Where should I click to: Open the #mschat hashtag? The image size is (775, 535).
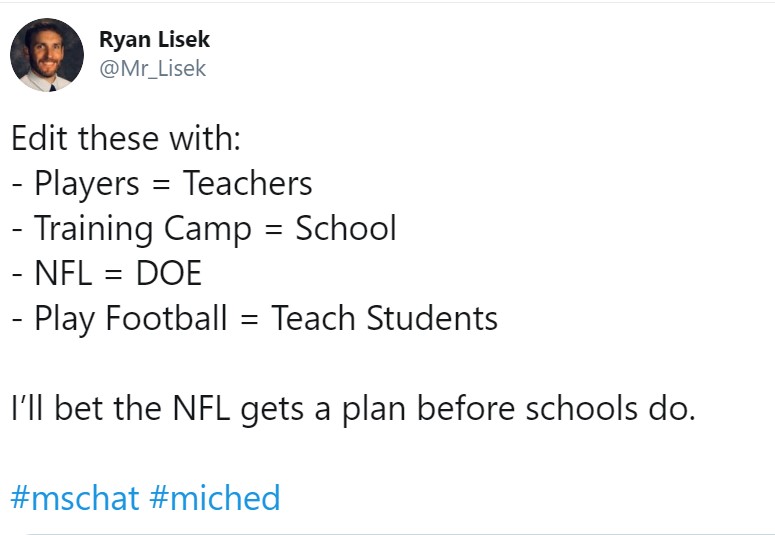(x=75, y=497)
